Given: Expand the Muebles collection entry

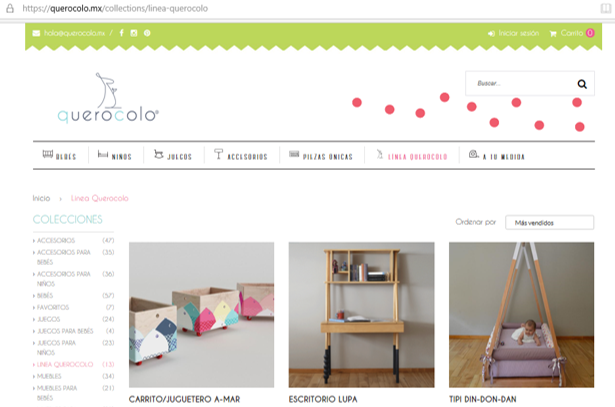Looking at the screenshot, I should (49, 376).
